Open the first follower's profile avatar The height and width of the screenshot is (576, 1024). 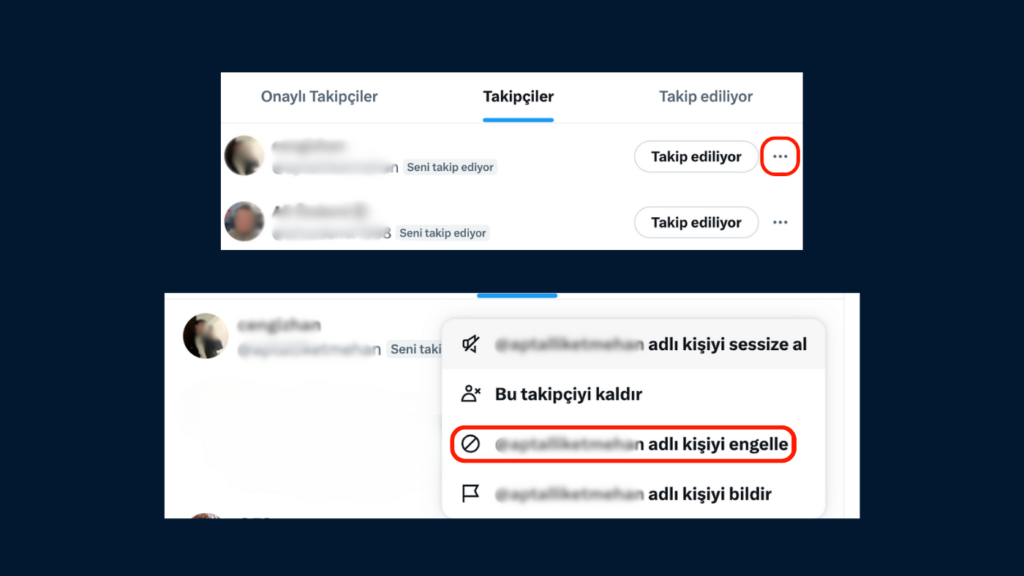pyautogui.click(x=244, y=155)
